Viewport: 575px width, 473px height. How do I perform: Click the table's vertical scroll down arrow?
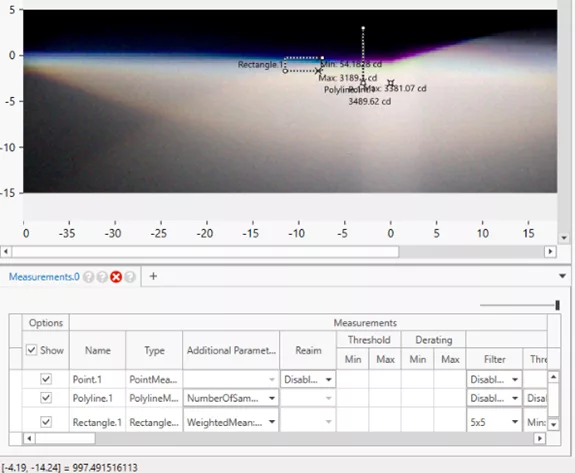pos(553,425)
